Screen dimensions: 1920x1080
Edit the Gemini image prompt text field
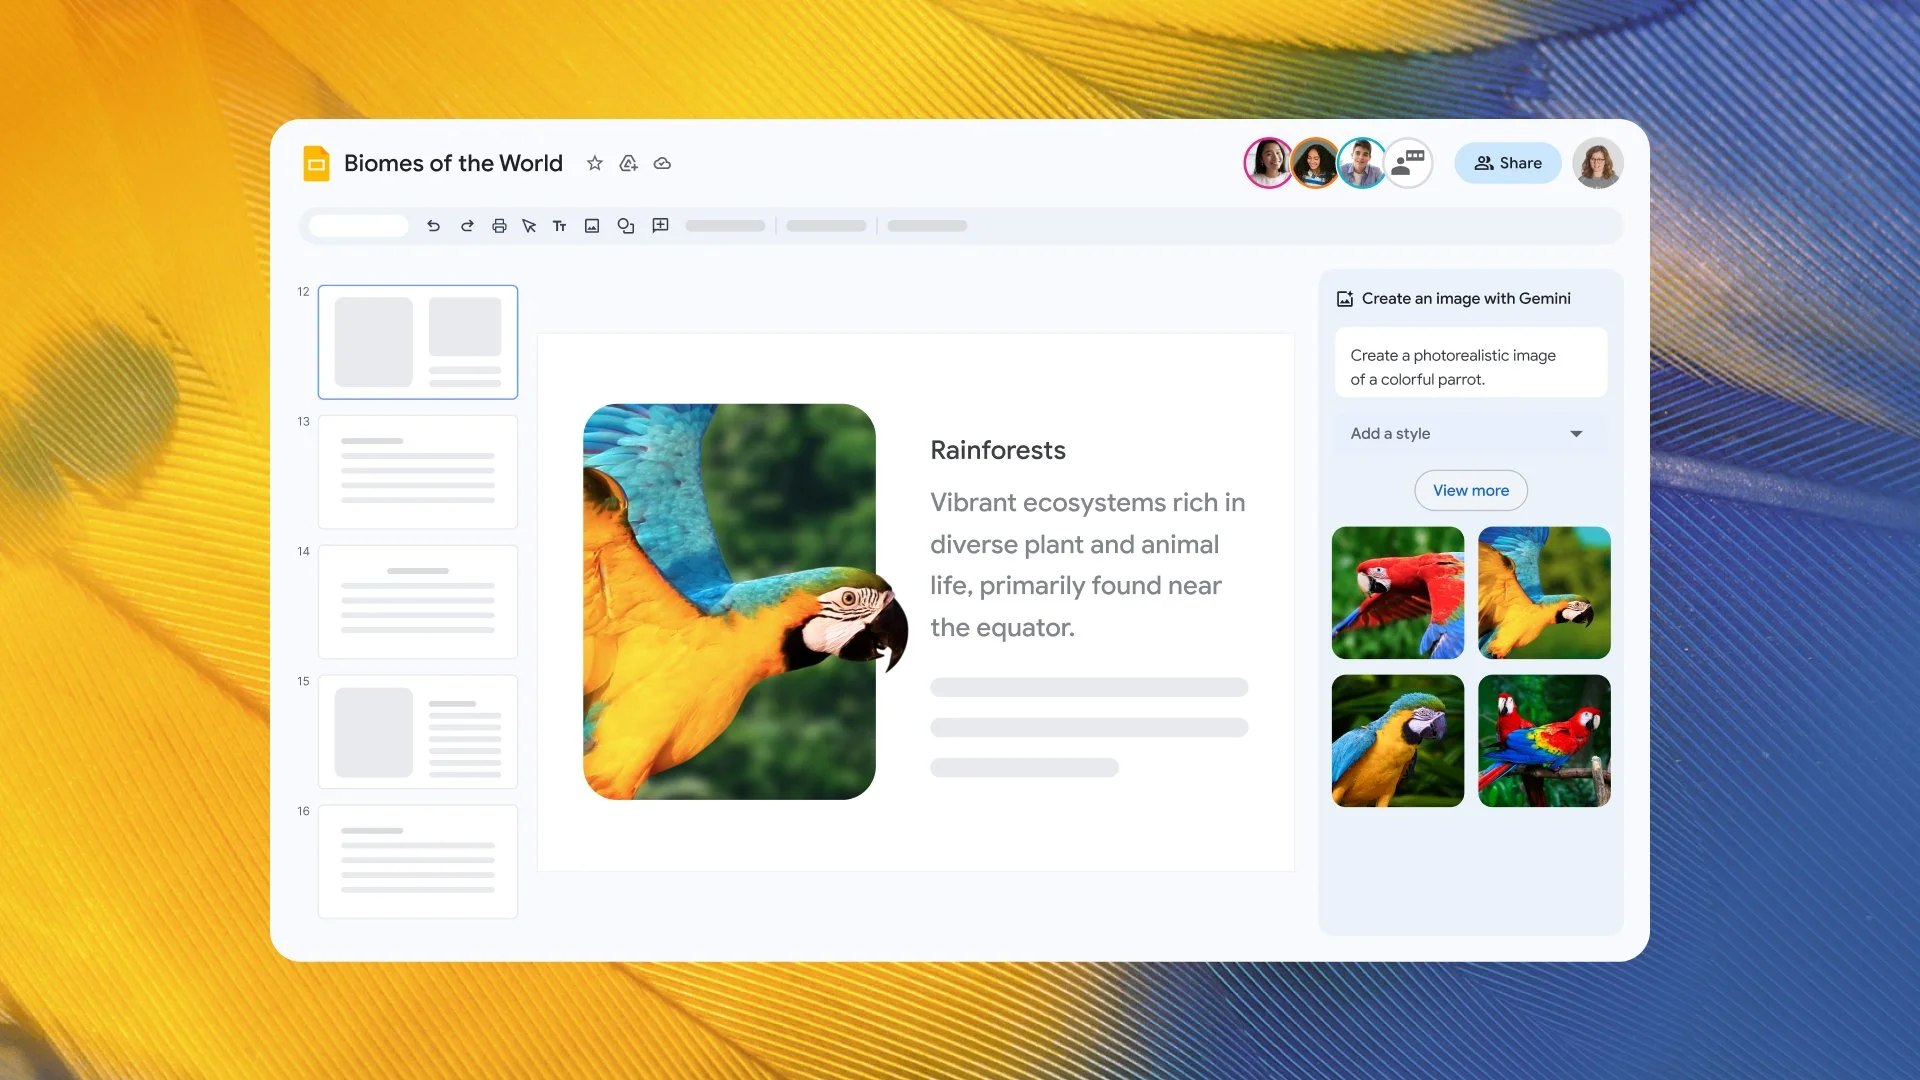tap(1470, 367)
